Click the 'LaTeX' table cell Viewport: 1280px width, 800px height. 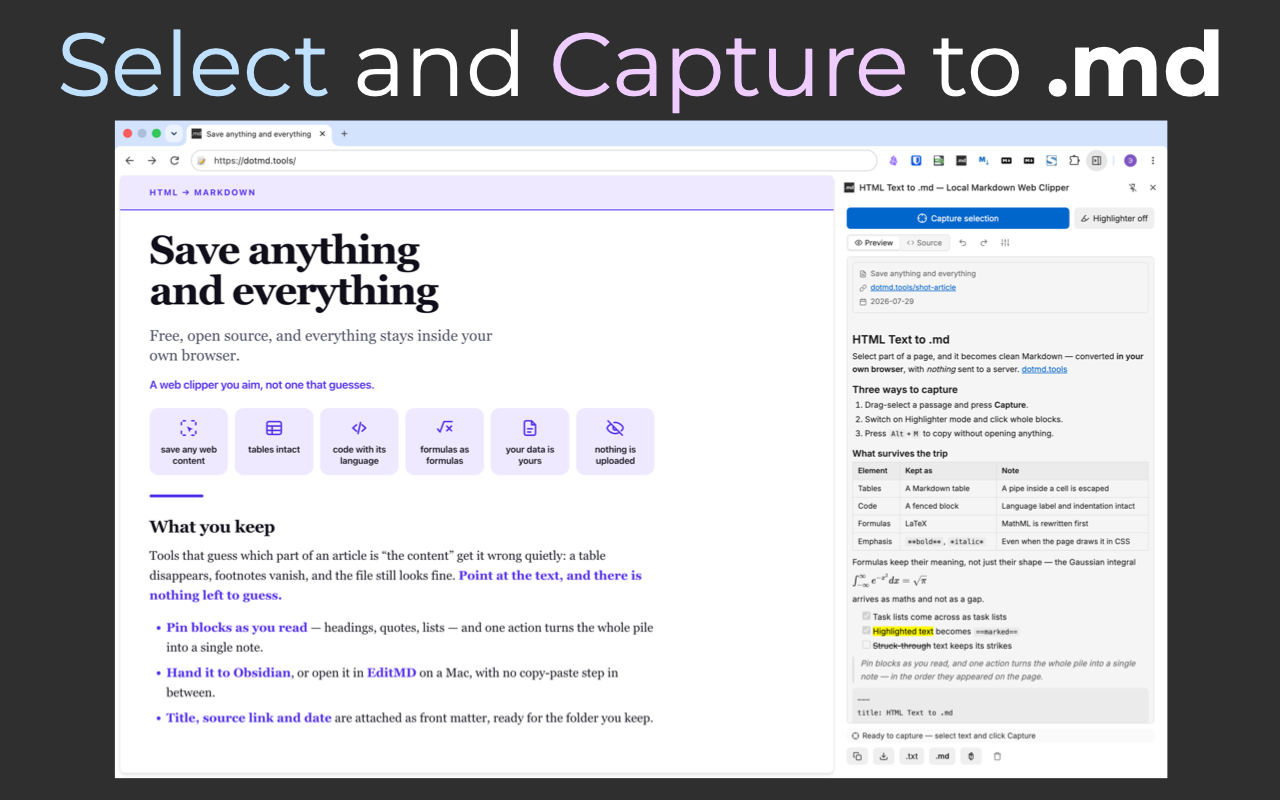(949, 524)
